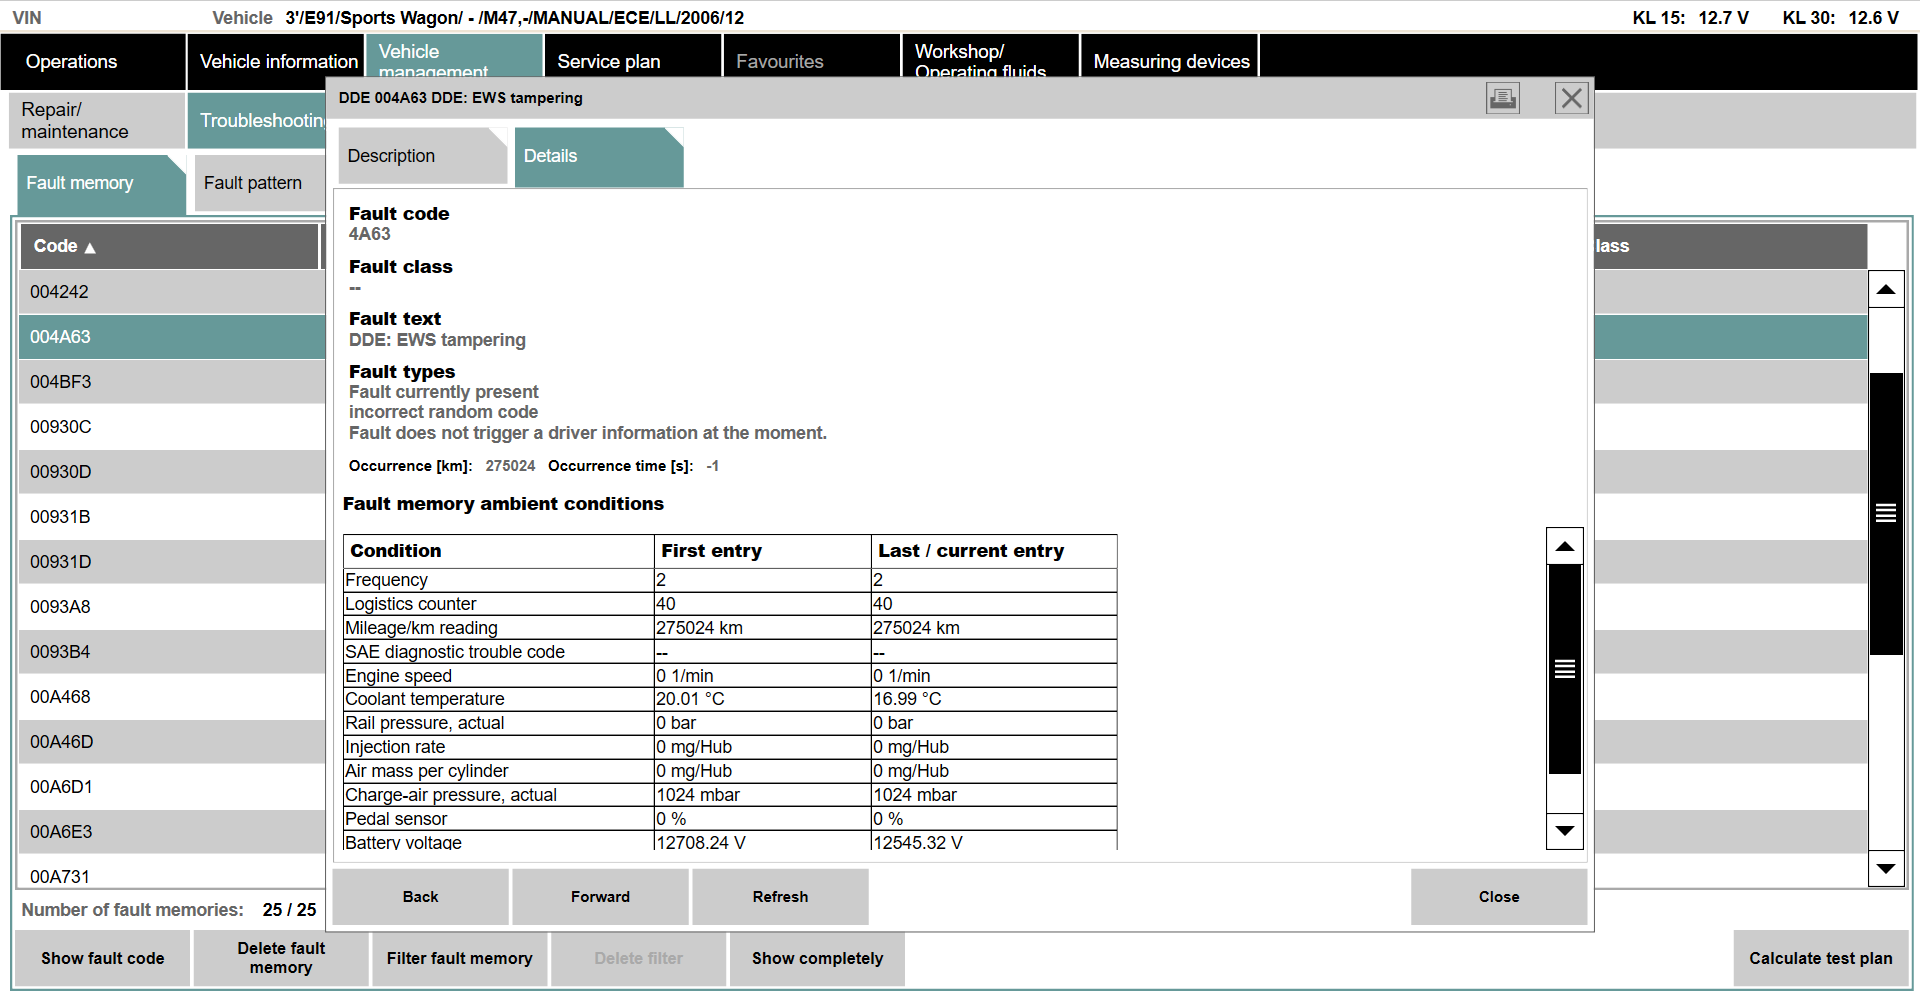The width and height of the screenshot is (1920, 994).
Task: Click the Condition column header
Action: [498, 551]
